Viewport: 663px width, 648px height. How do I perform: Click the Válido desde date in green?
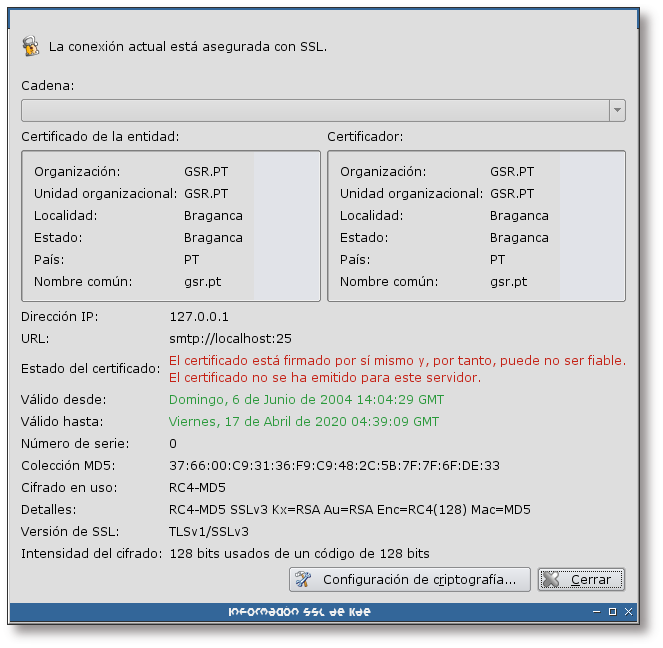tap(306, 399)
